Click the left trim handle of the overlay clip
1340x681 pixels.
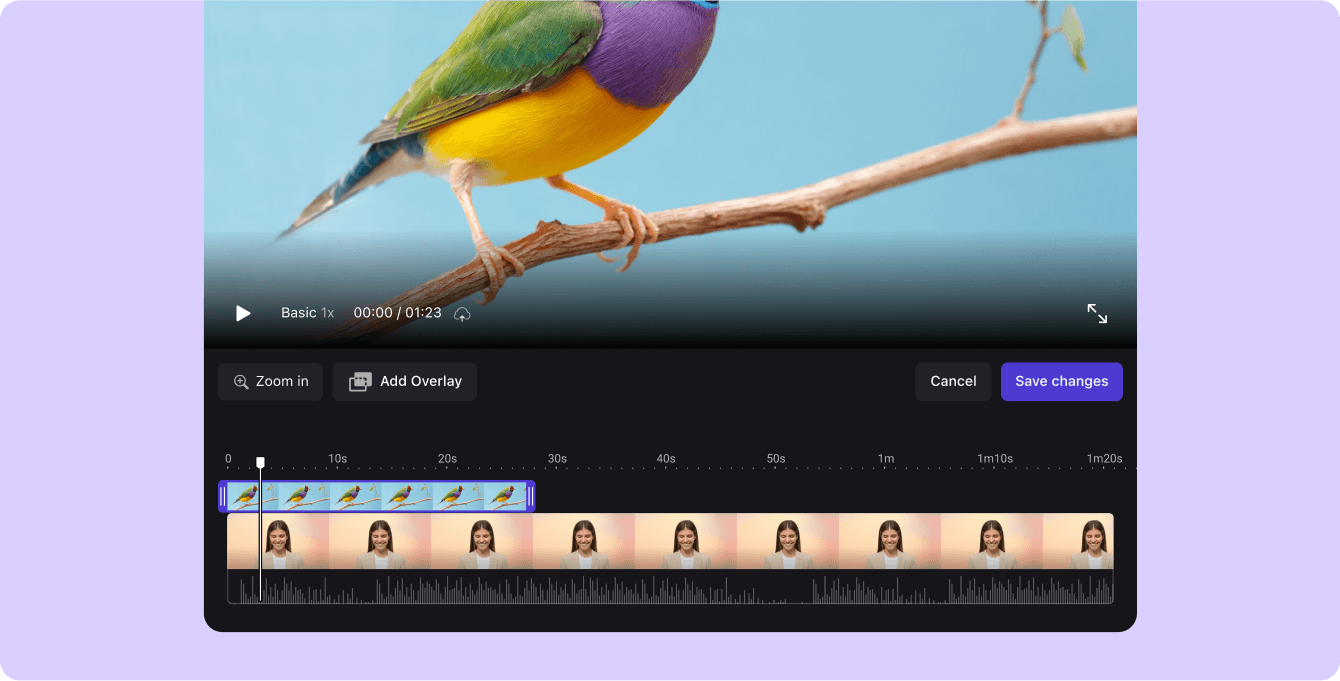click(222, 495)
